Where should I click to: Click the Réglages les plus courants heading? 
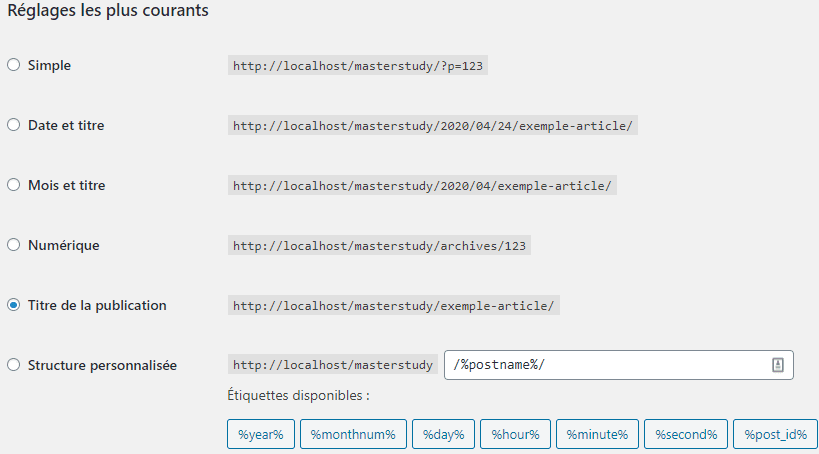pos(108,10)
